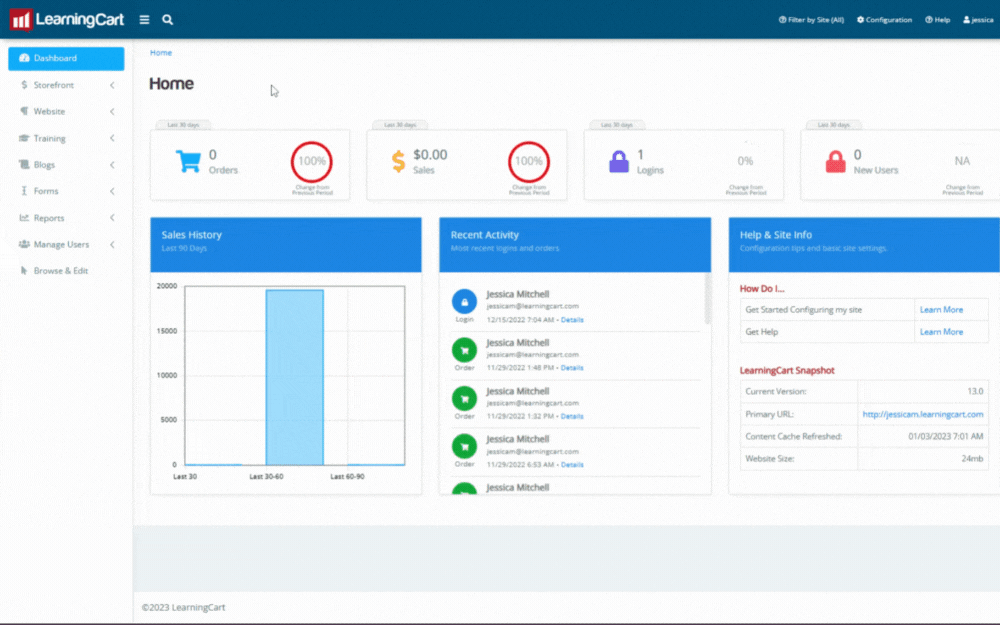Open the search magnifier icon
Image resolution: width=1000 pixels, height=625 pixels.
[167, 20]
